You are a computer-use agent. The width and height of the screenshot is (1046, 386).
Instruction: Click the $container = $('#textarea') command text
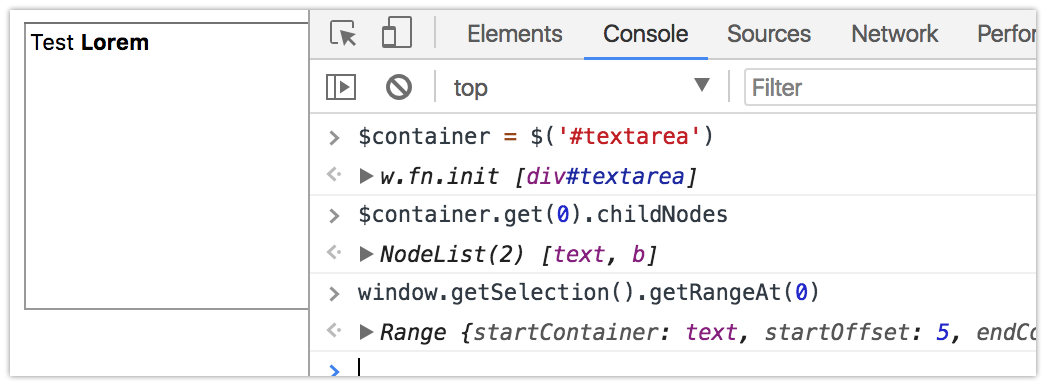tap(536, 137)
